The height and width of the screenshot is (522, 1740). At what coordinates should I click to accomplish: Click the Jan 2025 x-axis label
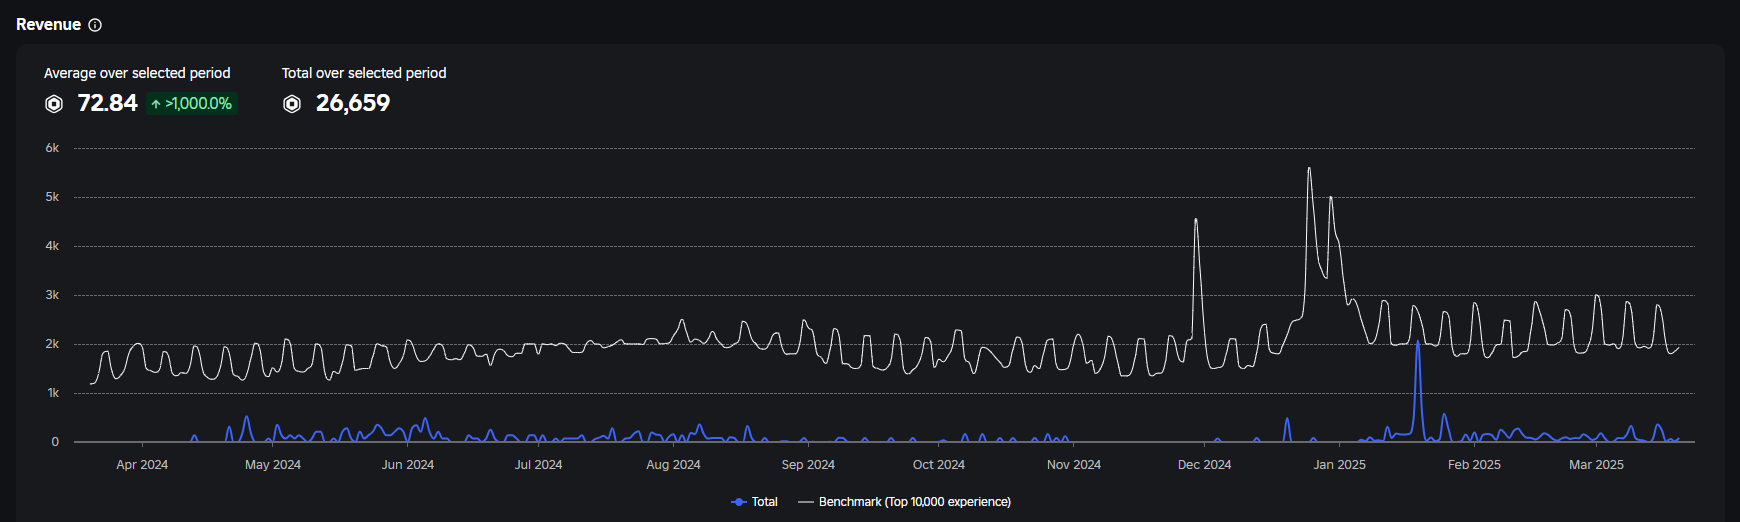point(1339,465)
